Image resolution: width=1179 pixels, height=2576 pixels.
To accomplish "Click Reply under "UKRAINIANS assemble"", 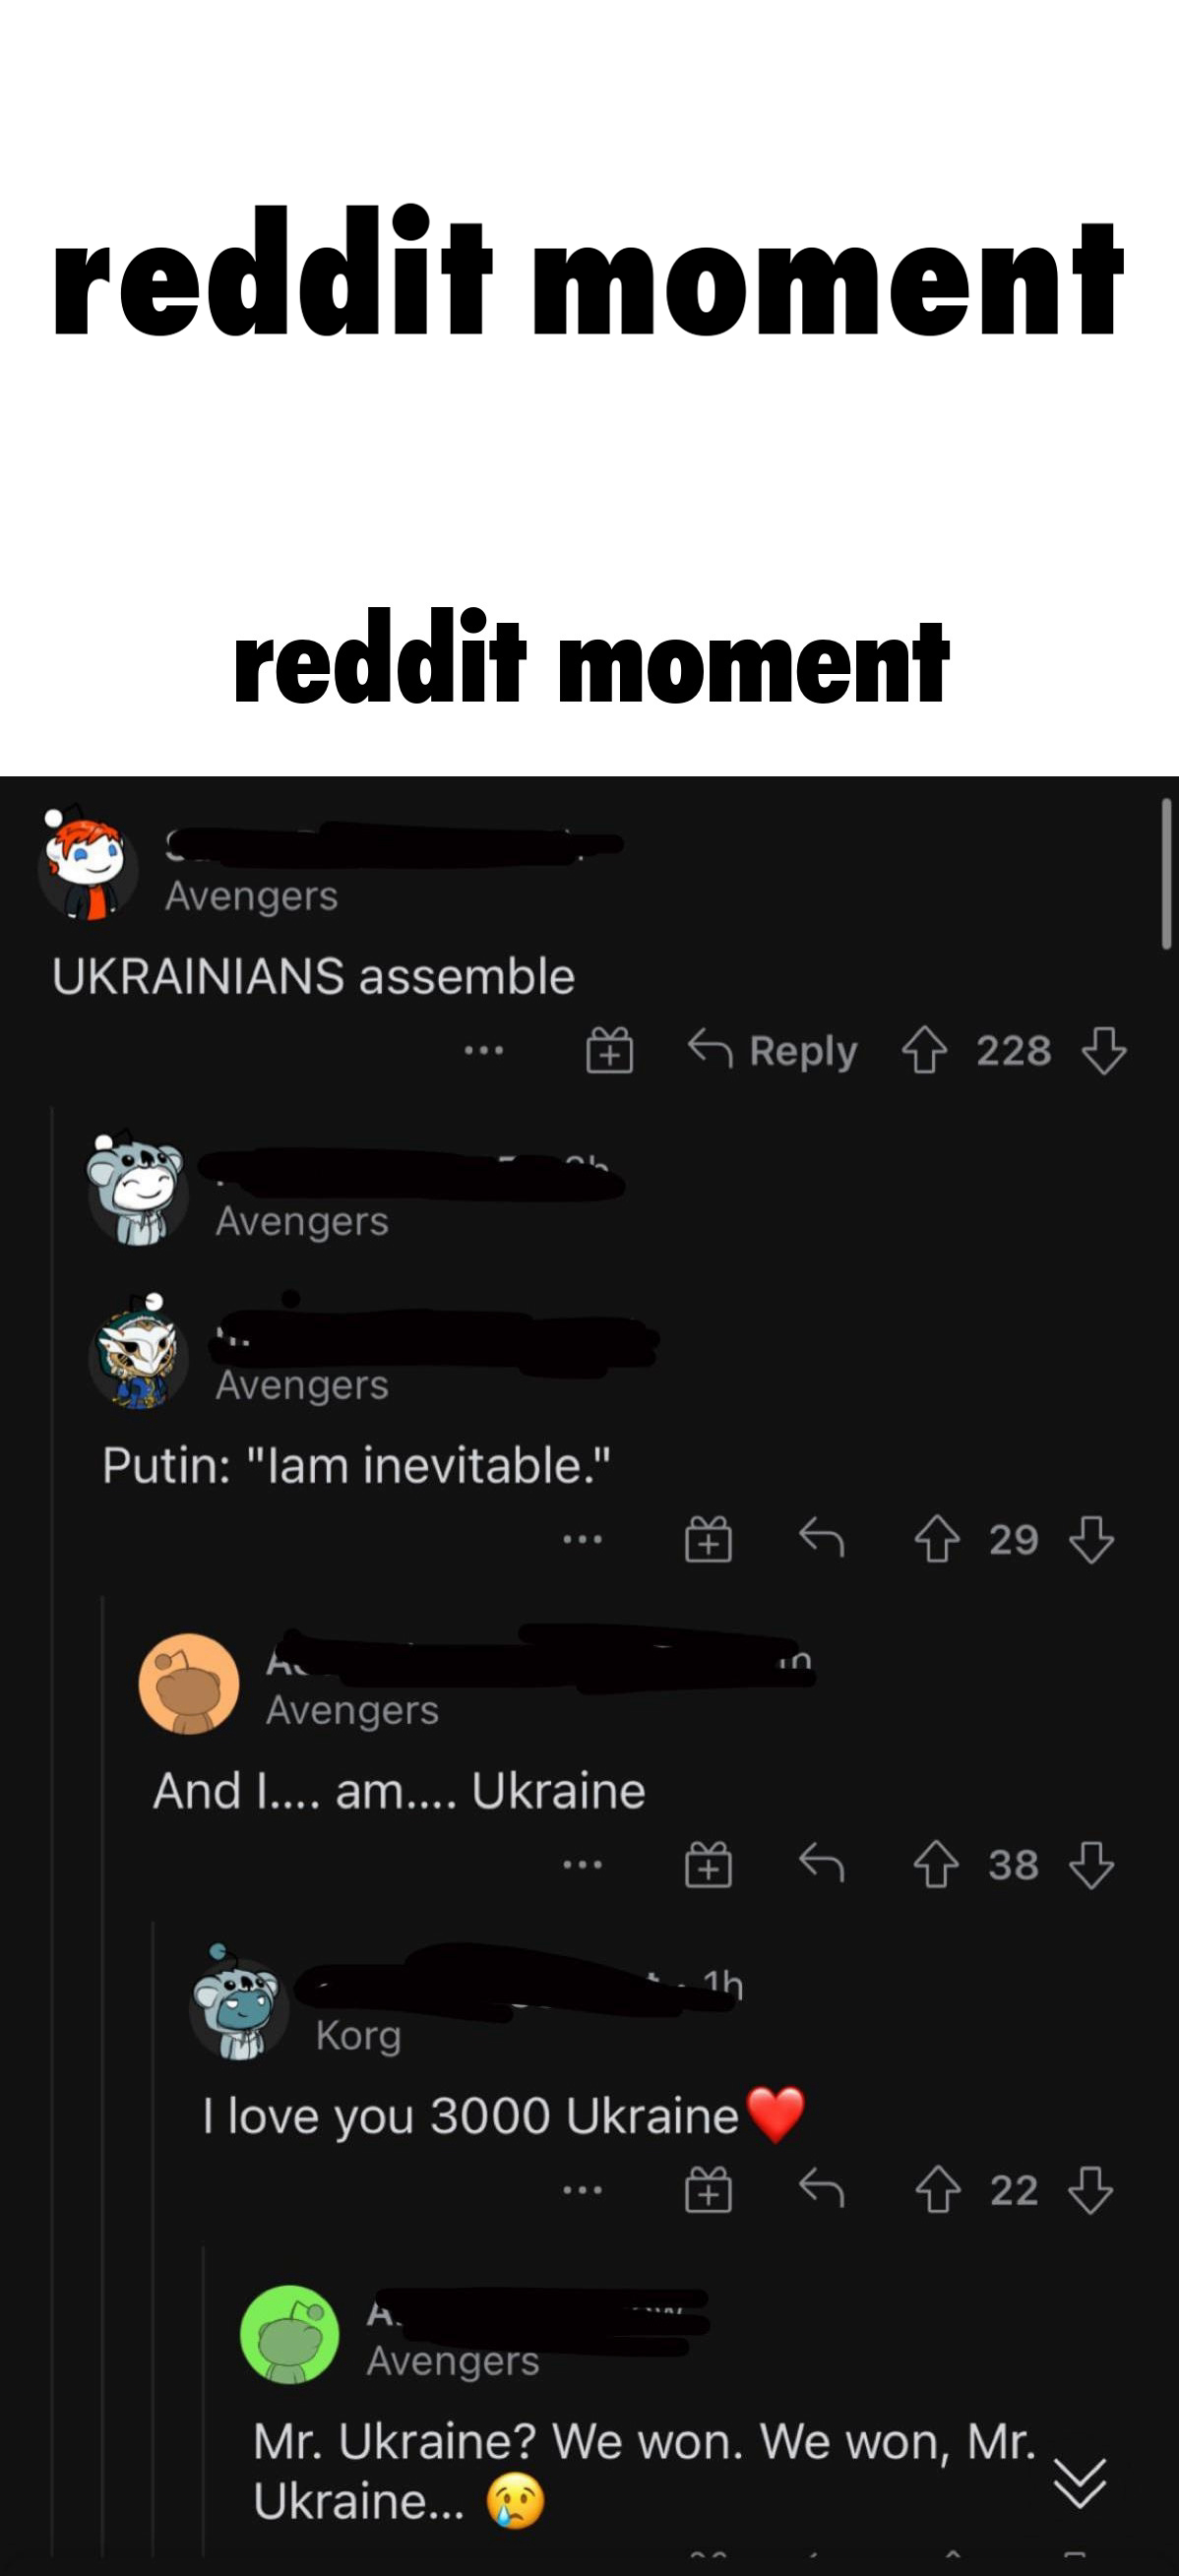I will click(773, 1051).
